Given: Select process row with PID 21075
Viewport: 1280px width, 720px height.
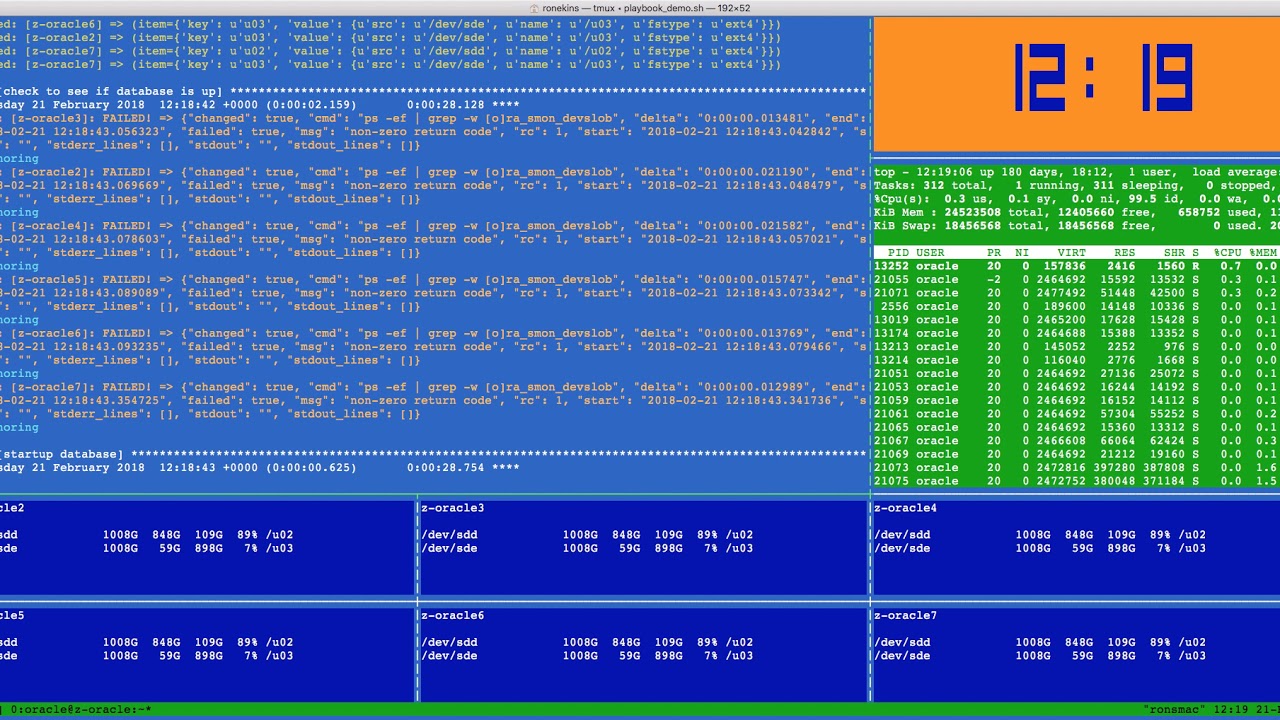Looking at the screenshot, I should [1077, 481].
